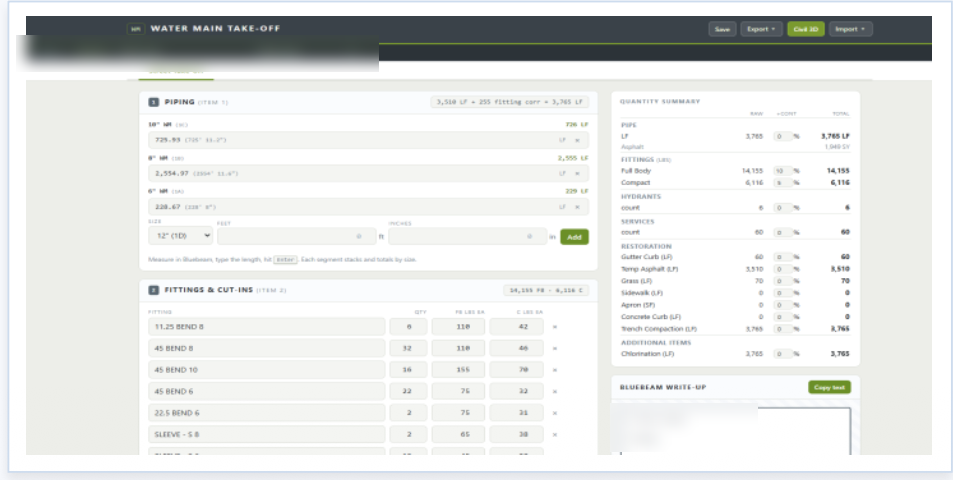
Task: Click the Save button
Action: point(722,29)
